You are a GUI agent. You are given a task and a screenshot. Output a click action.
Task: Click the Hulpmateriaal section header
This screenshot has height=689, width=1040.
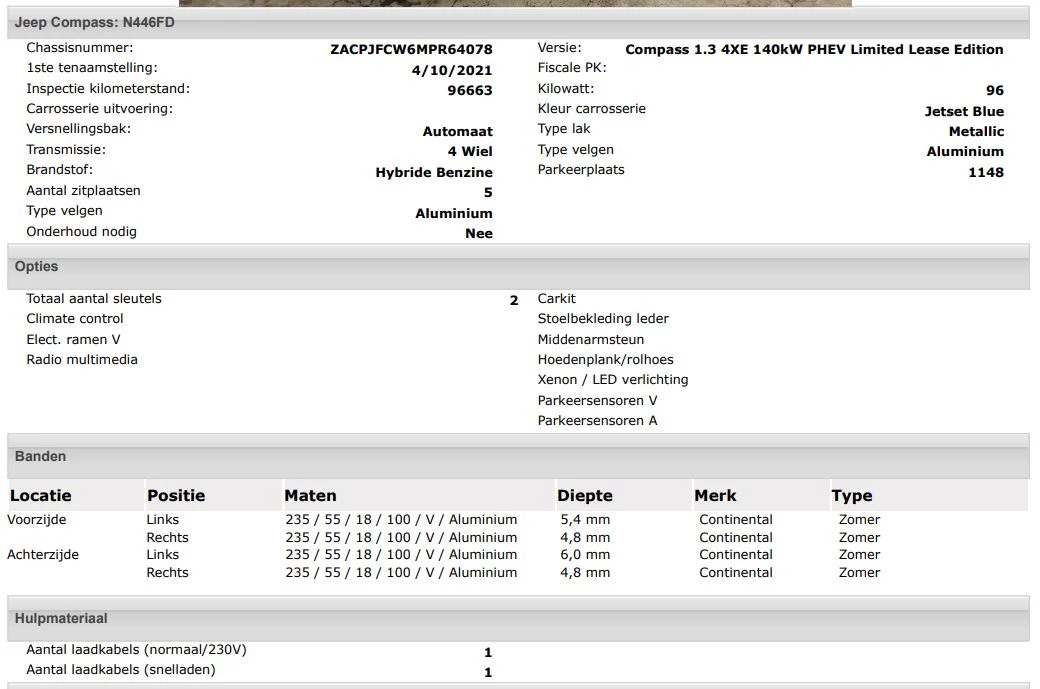coord(61,619)
